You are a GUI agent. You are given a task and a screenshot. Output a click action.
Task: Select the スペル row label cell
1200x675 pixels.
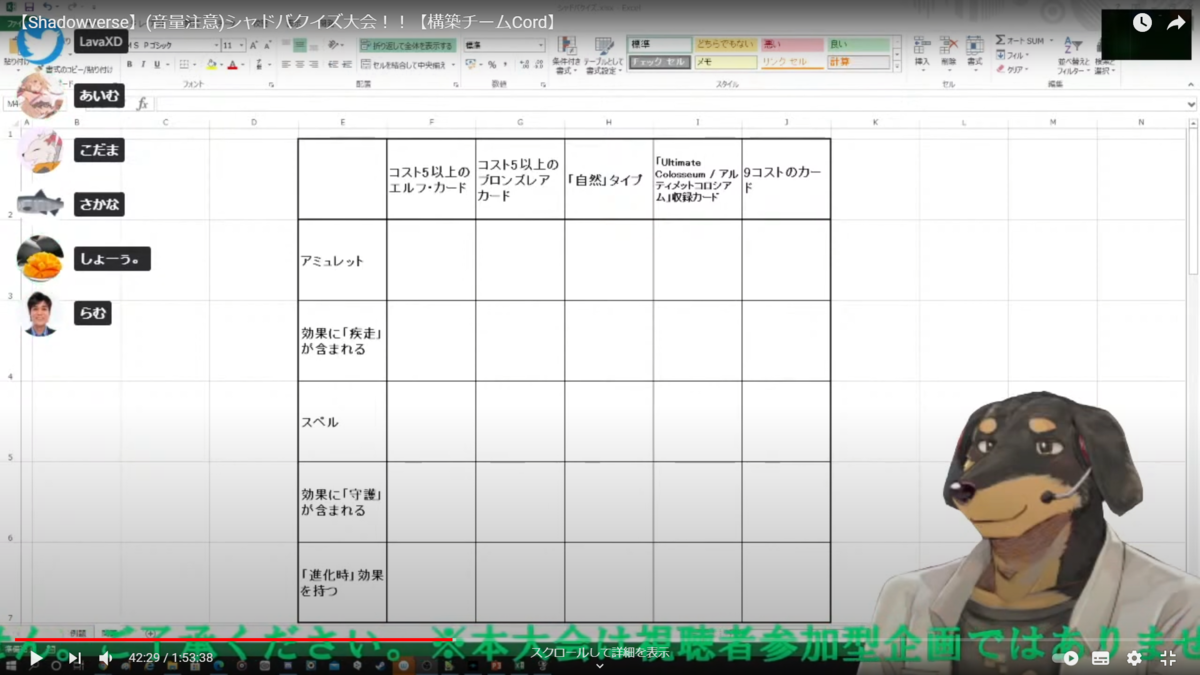click(342, 421)
